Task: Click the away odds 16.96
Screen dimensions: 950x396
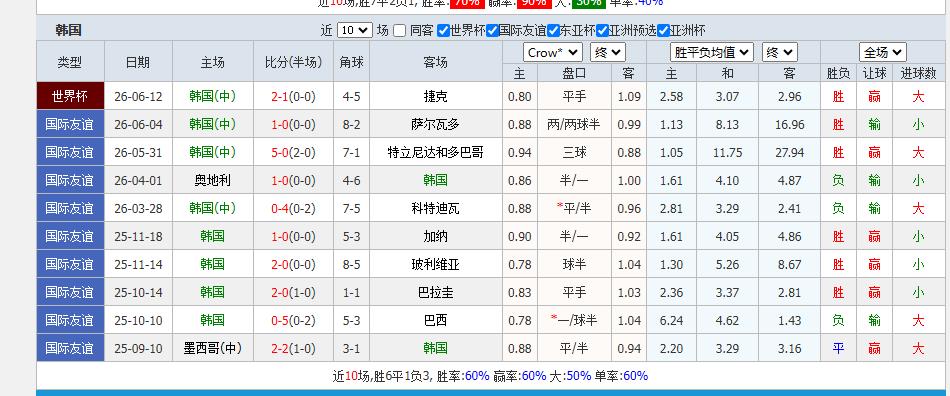Action: [x=789, y=125]
